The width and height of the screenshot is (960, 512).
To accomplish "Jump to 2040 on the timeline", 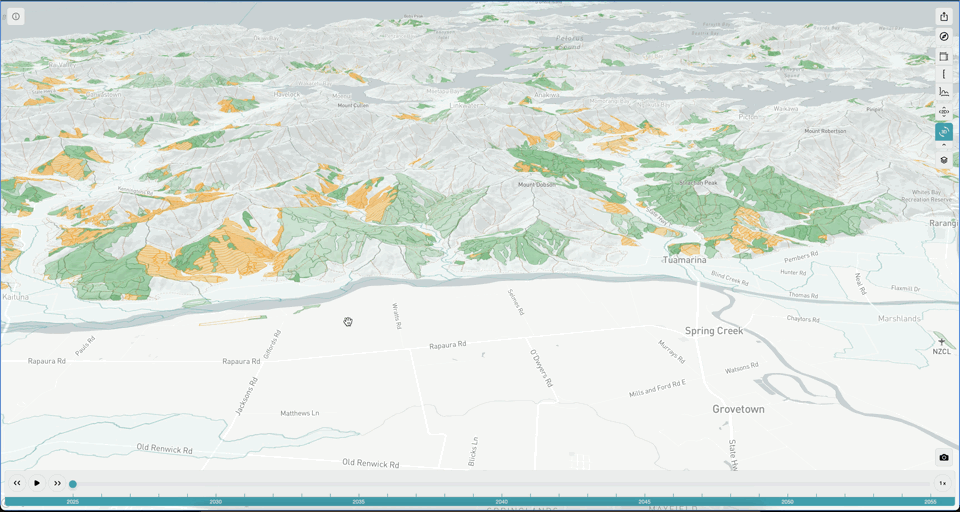I will (x=501, y=501).
